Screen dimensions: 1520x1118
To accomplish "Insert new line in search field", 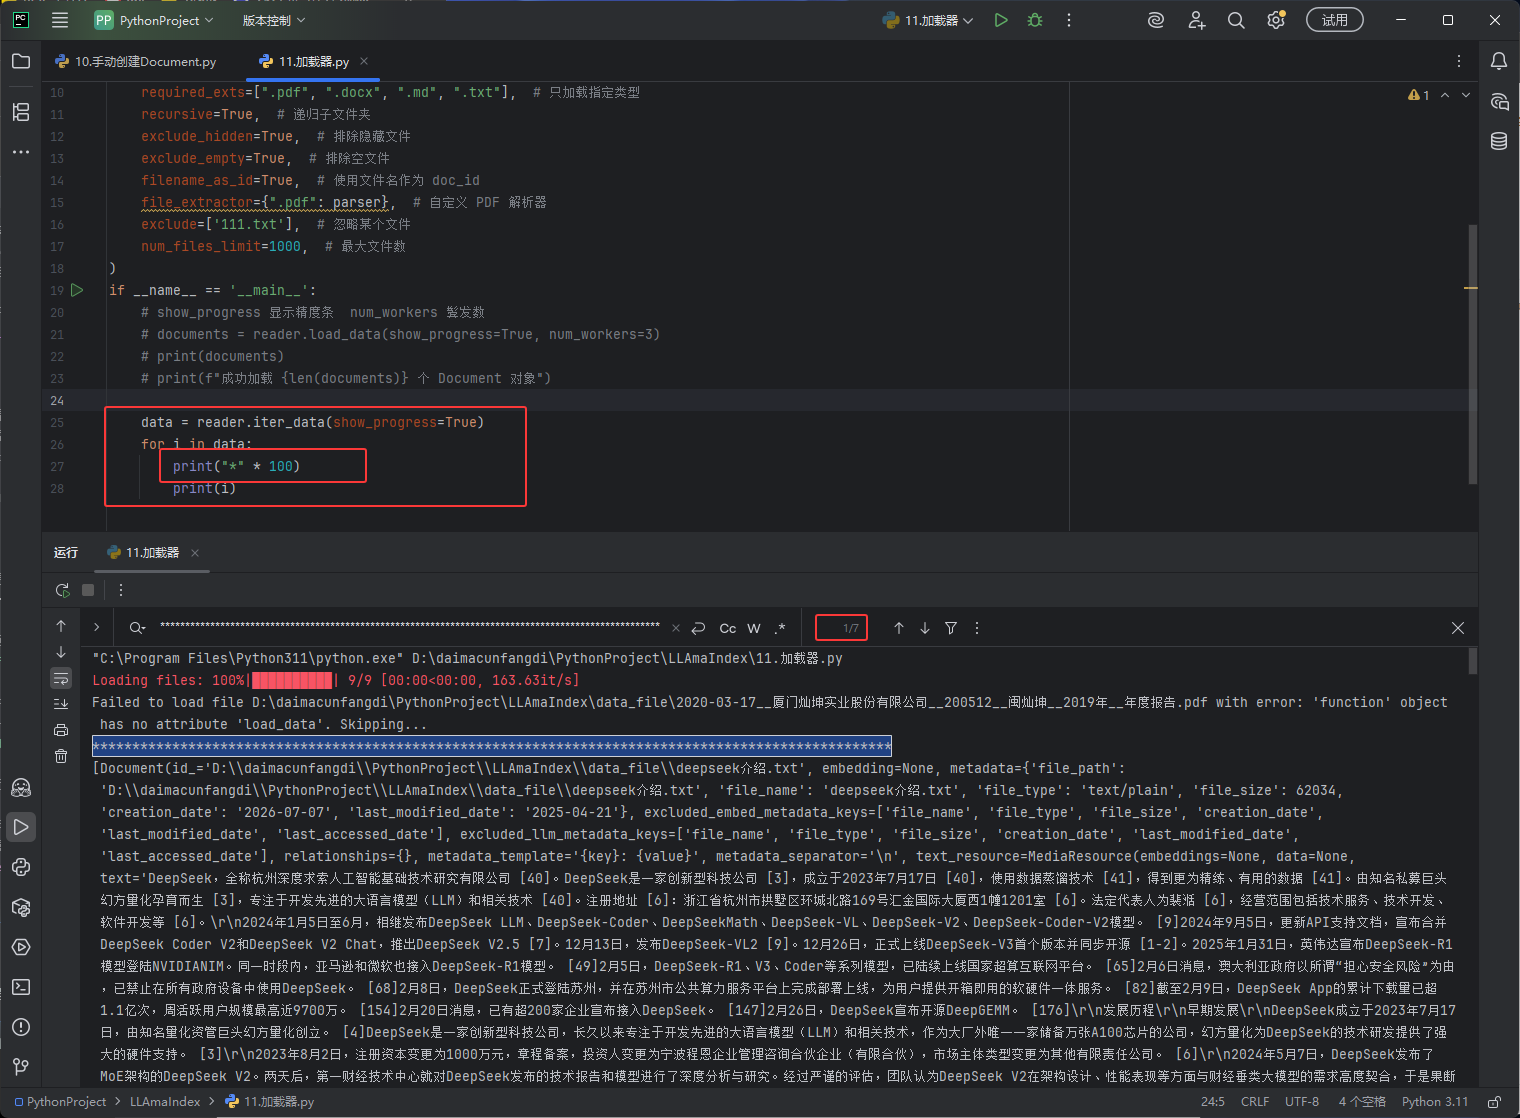I will (x=699, y=628).
